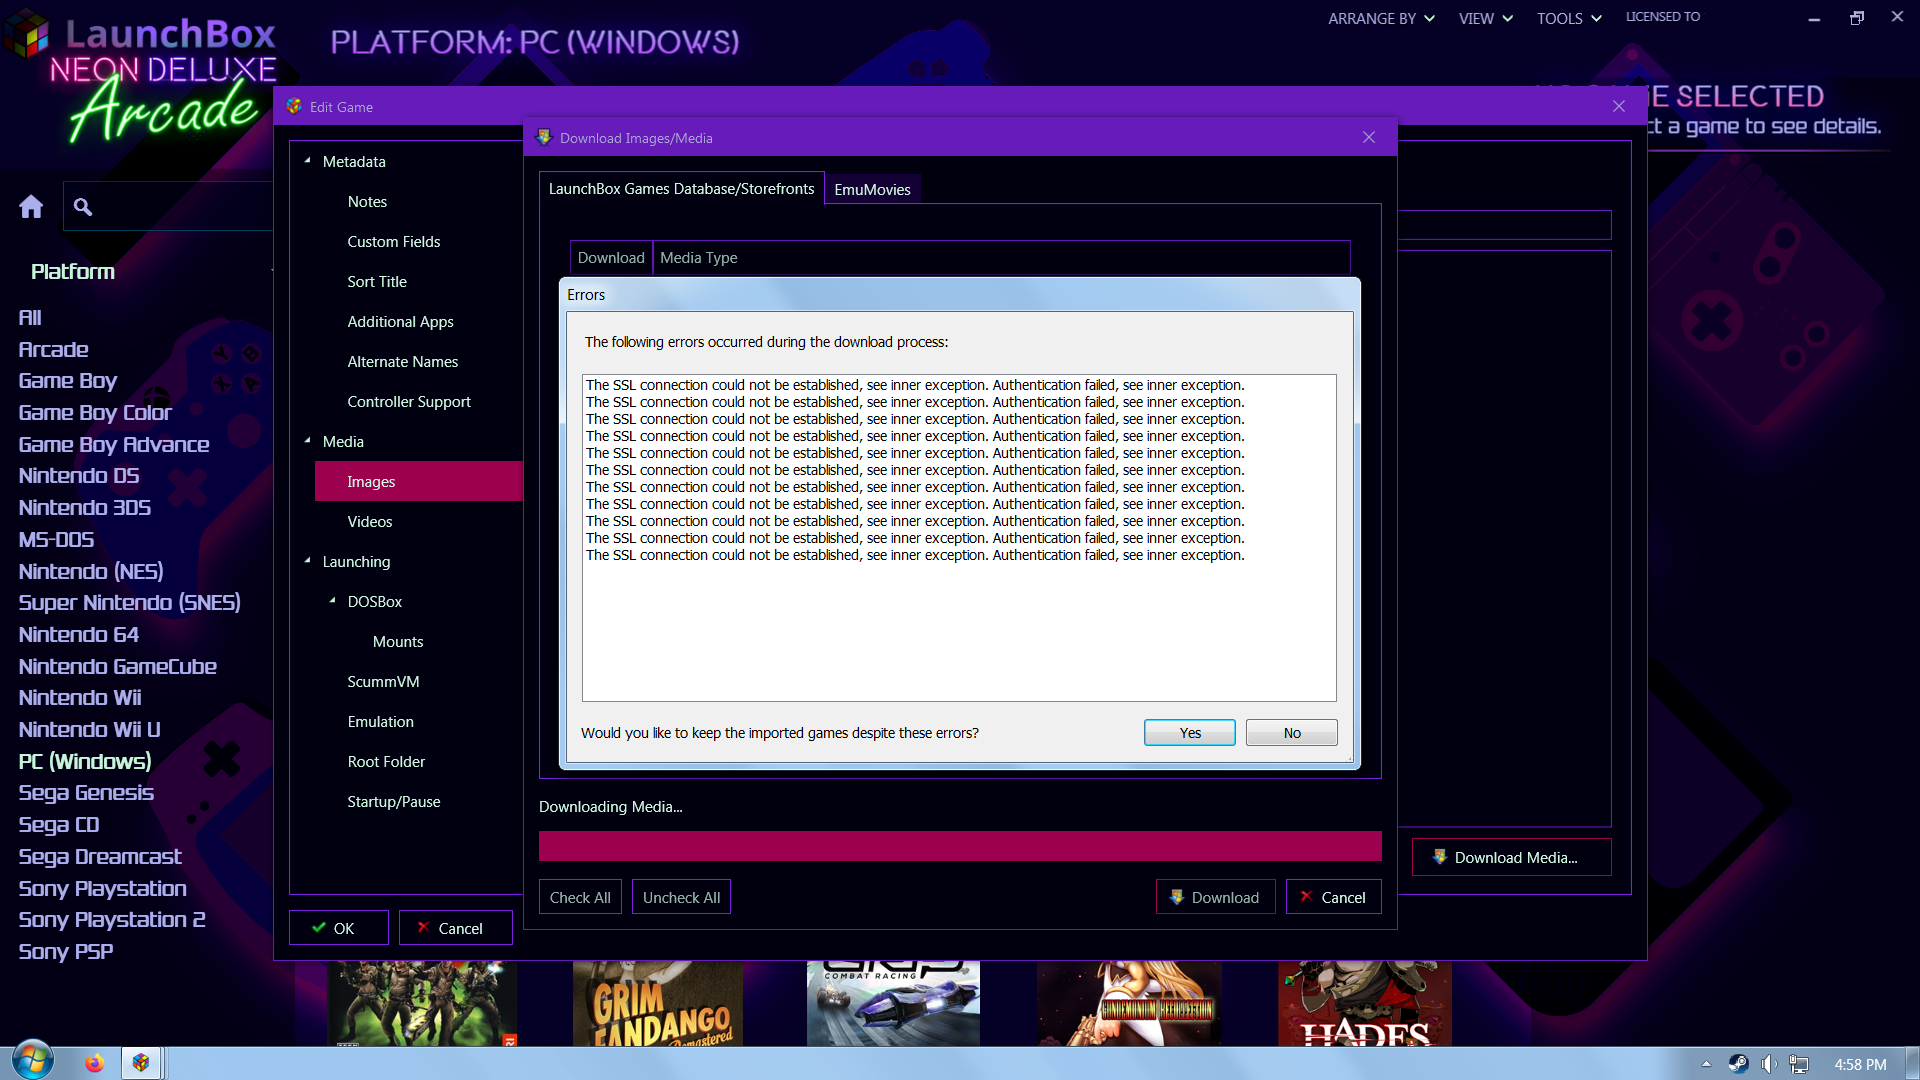Select Mounts tree item
Image resolution: width=1920 pixels, height=1080 pixels.
coord(398,641)
